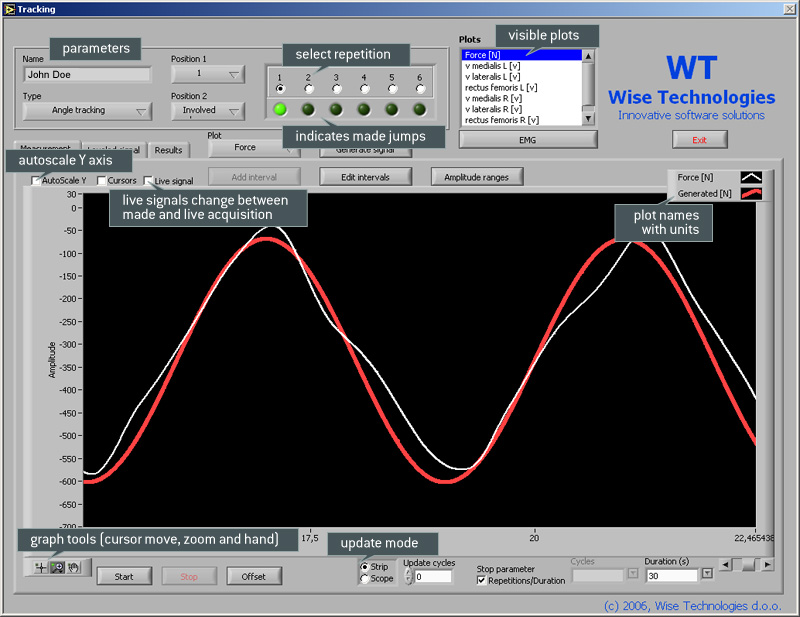Click jump indicator LED for repetition 4

(x=364, y=109)
